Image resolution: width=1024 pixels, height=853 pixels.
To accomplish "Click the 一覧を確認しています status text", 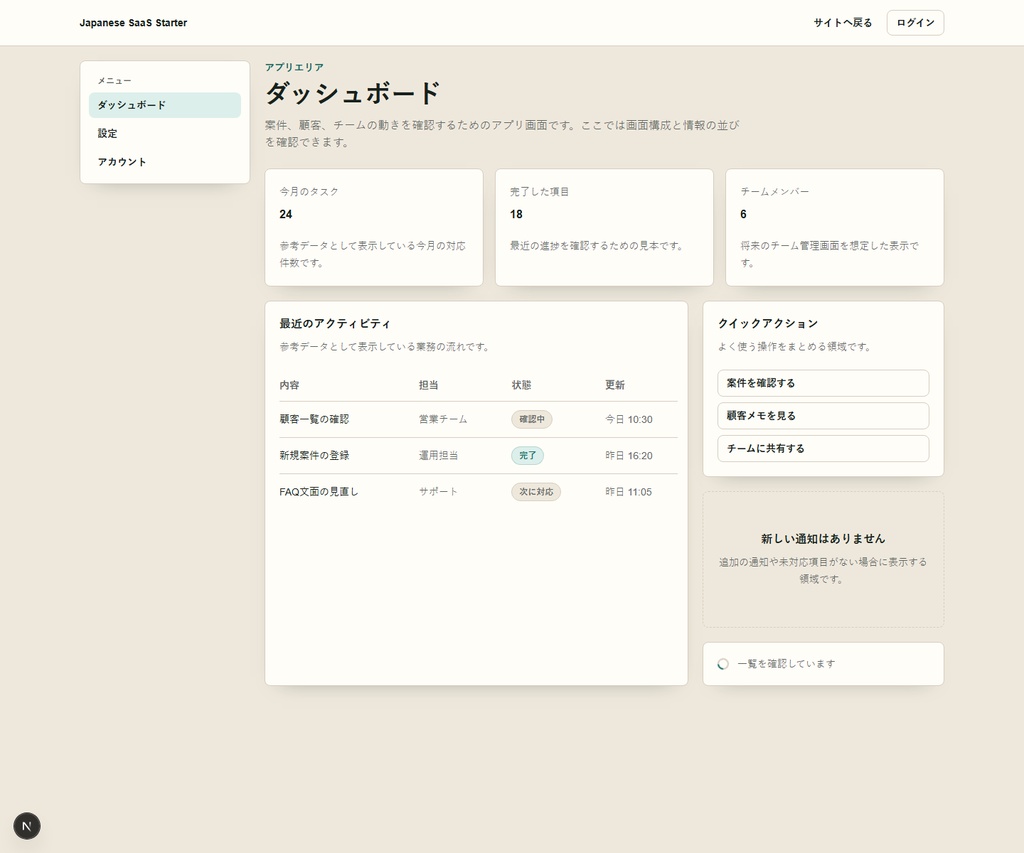I will coord(786,664).
